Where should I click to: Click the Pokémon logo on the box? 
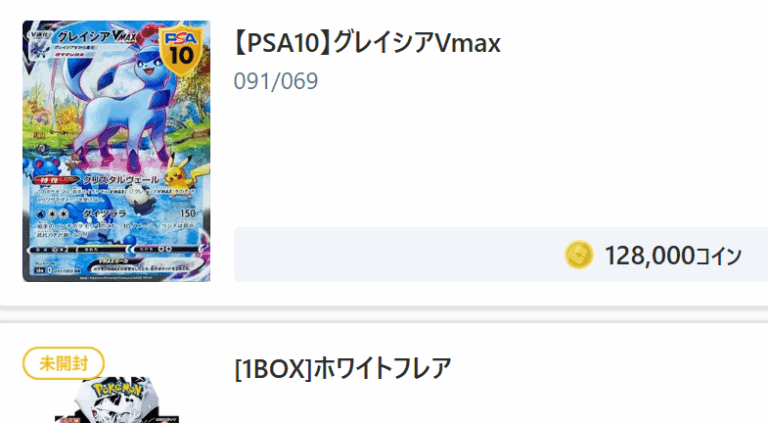click(118, 390)
